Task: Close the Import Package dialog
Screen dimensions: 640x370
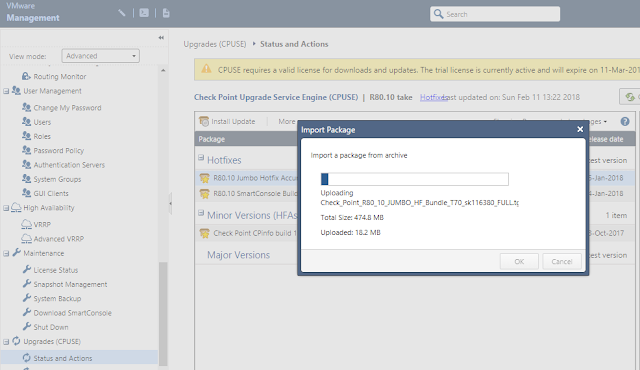Action: [x=580, y=129]
